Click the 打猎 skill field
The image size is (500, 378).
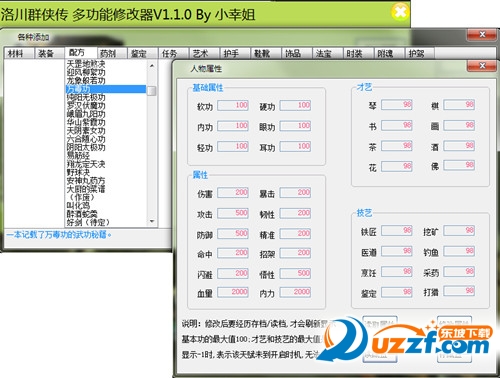[459, 292]
